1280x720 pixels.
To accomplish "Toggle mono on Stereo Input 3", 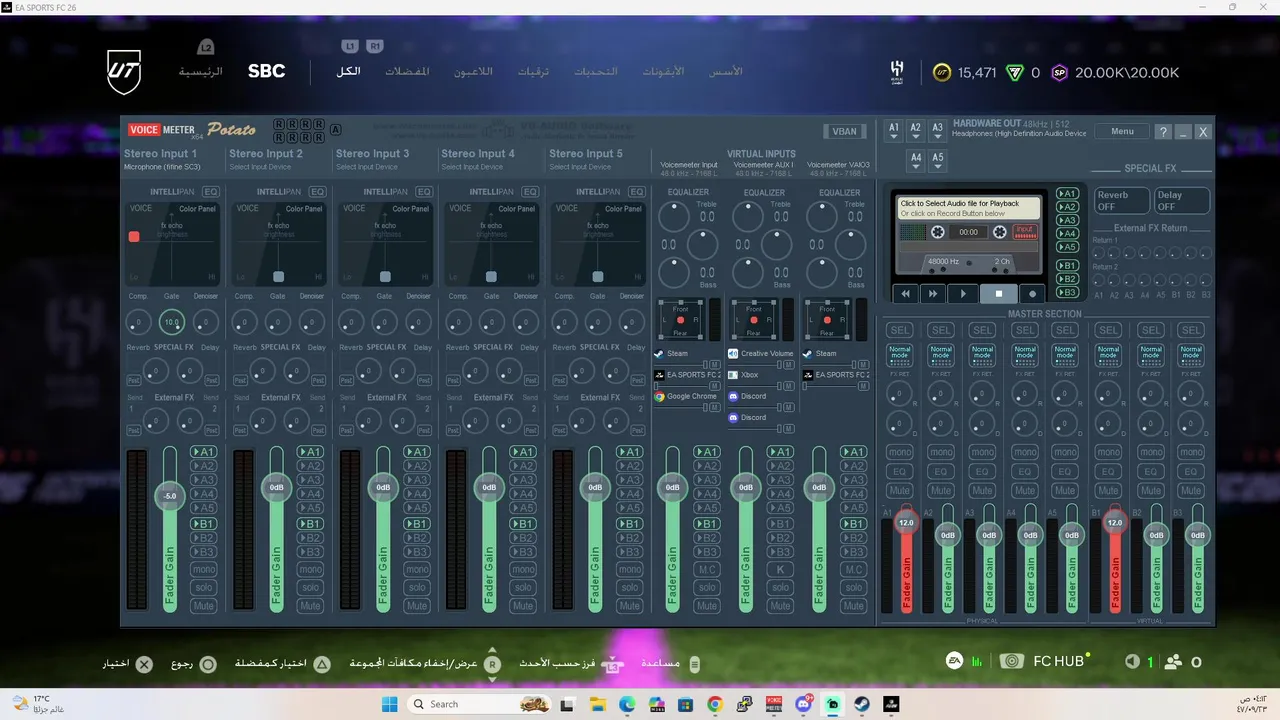I will click(416, 569).
